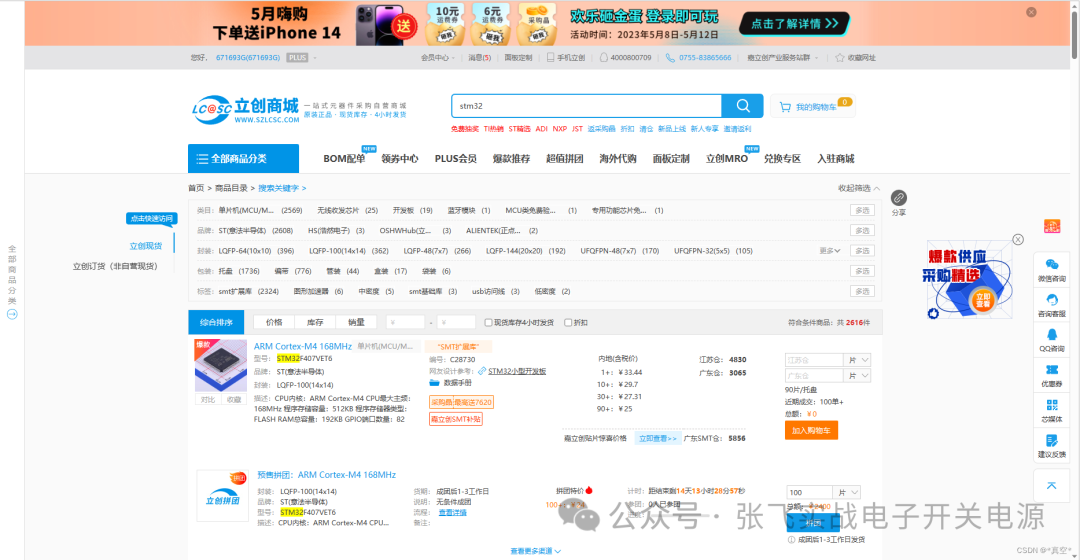Click the star icon for 收藏网址
Viewport: 1080px width, 560px height.
840,58
